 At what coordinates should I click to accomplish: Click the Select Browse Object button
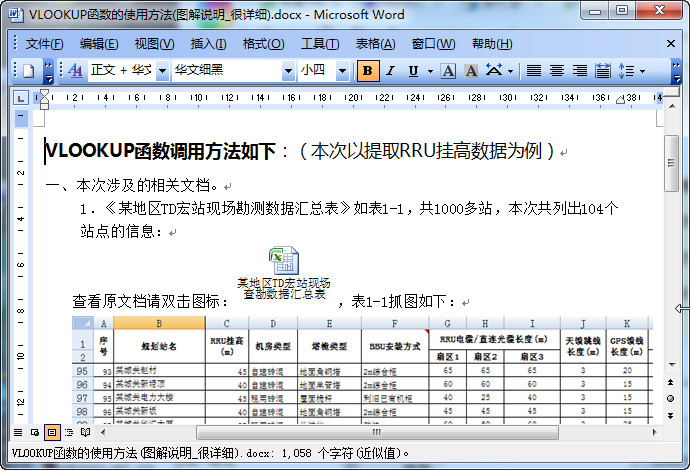pyautogui.click(x=671, y=399)
